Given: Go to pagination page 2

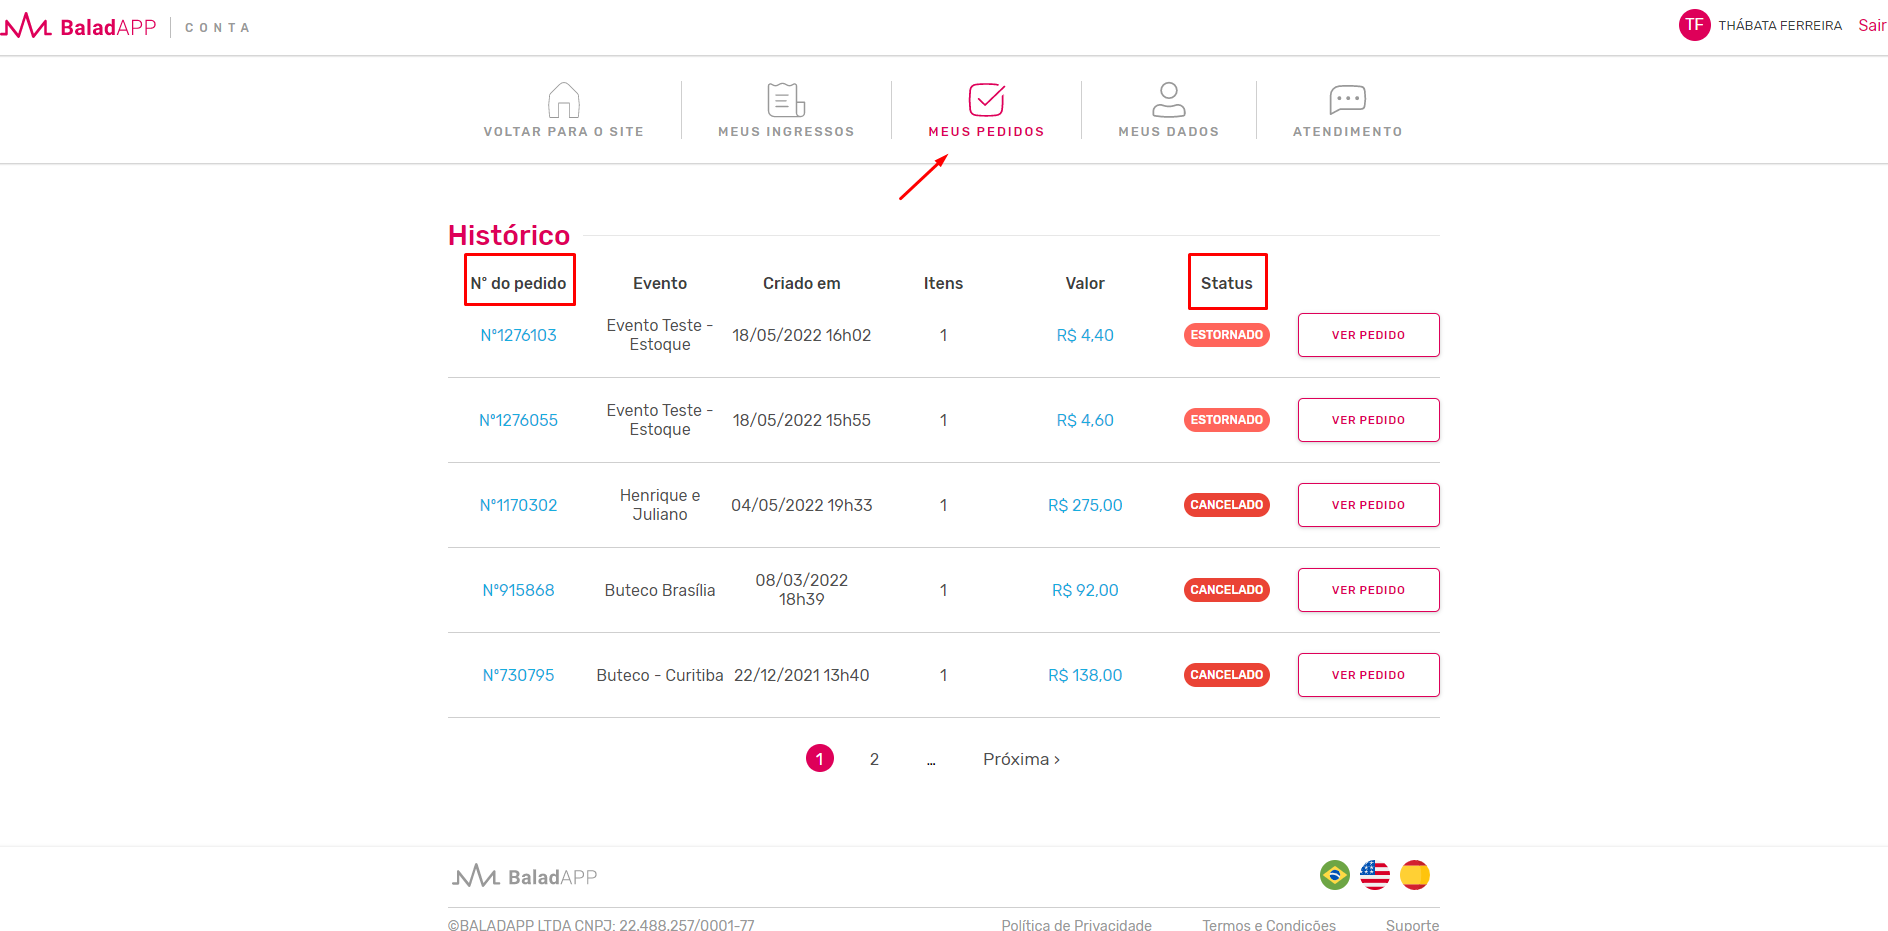Looking at the screenshot, I should click(874, 759).
